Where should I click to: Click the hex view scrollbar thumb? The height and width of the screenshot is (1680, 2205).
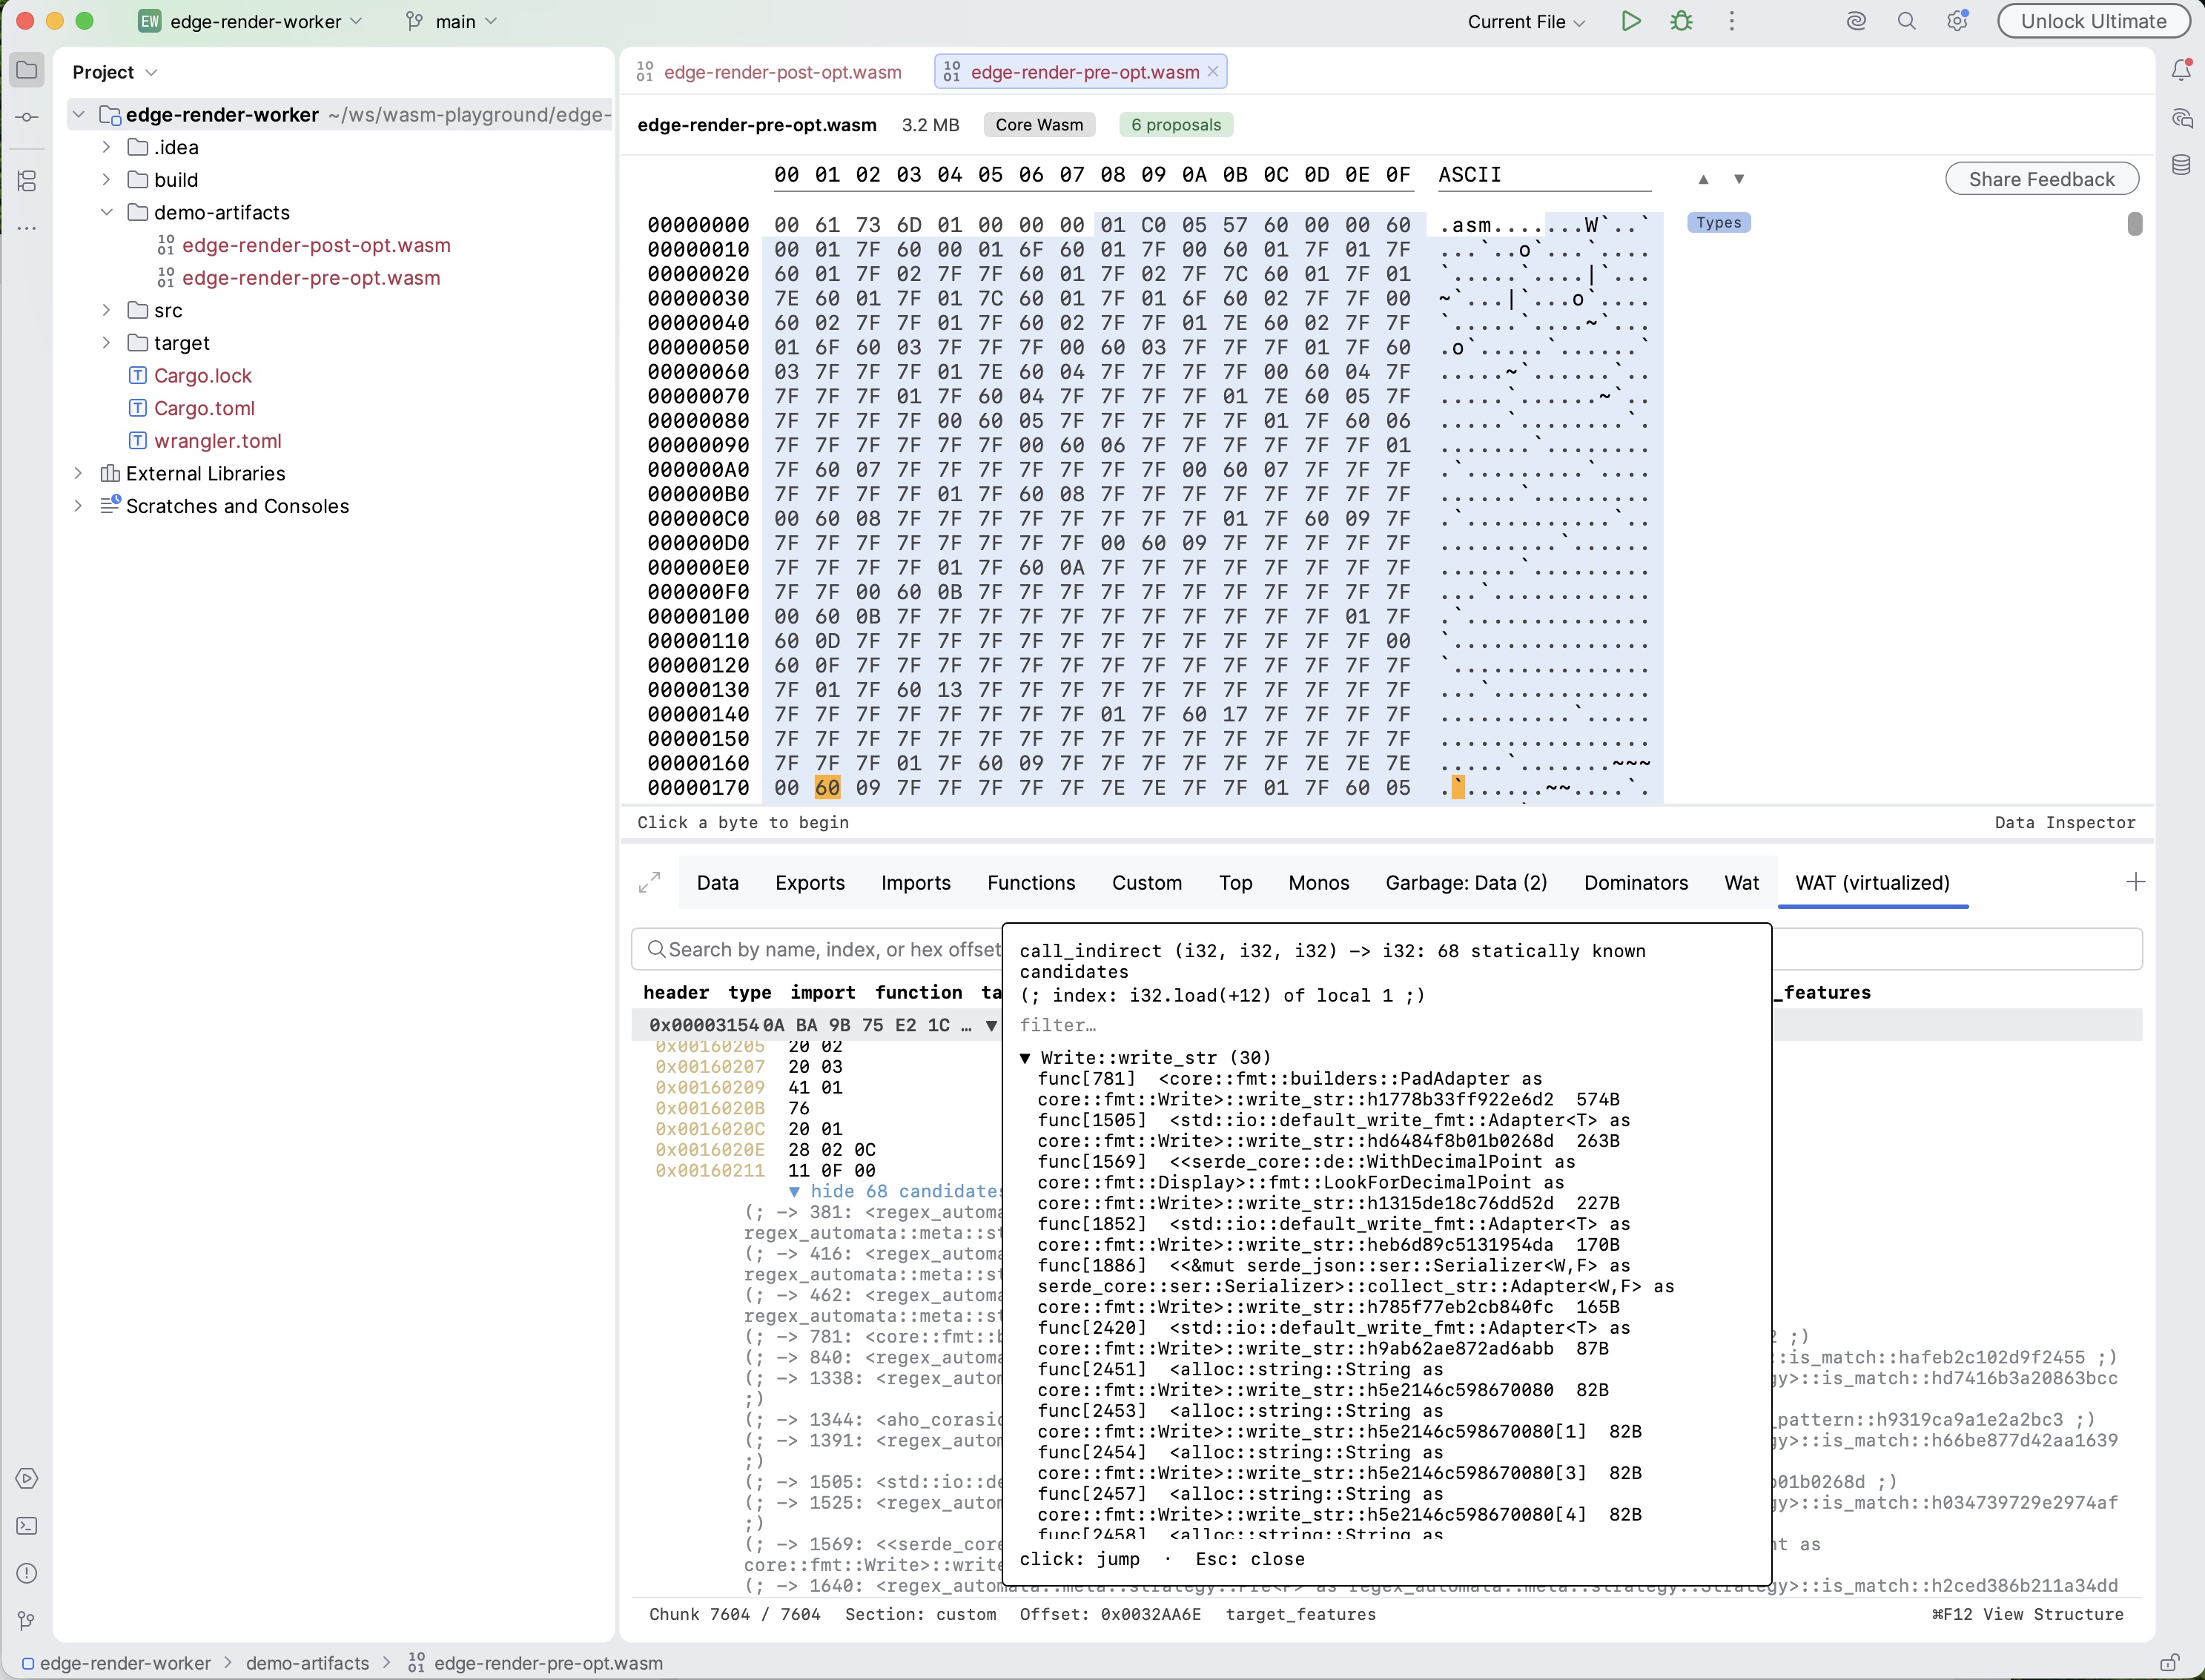(x=2134, y=224)
